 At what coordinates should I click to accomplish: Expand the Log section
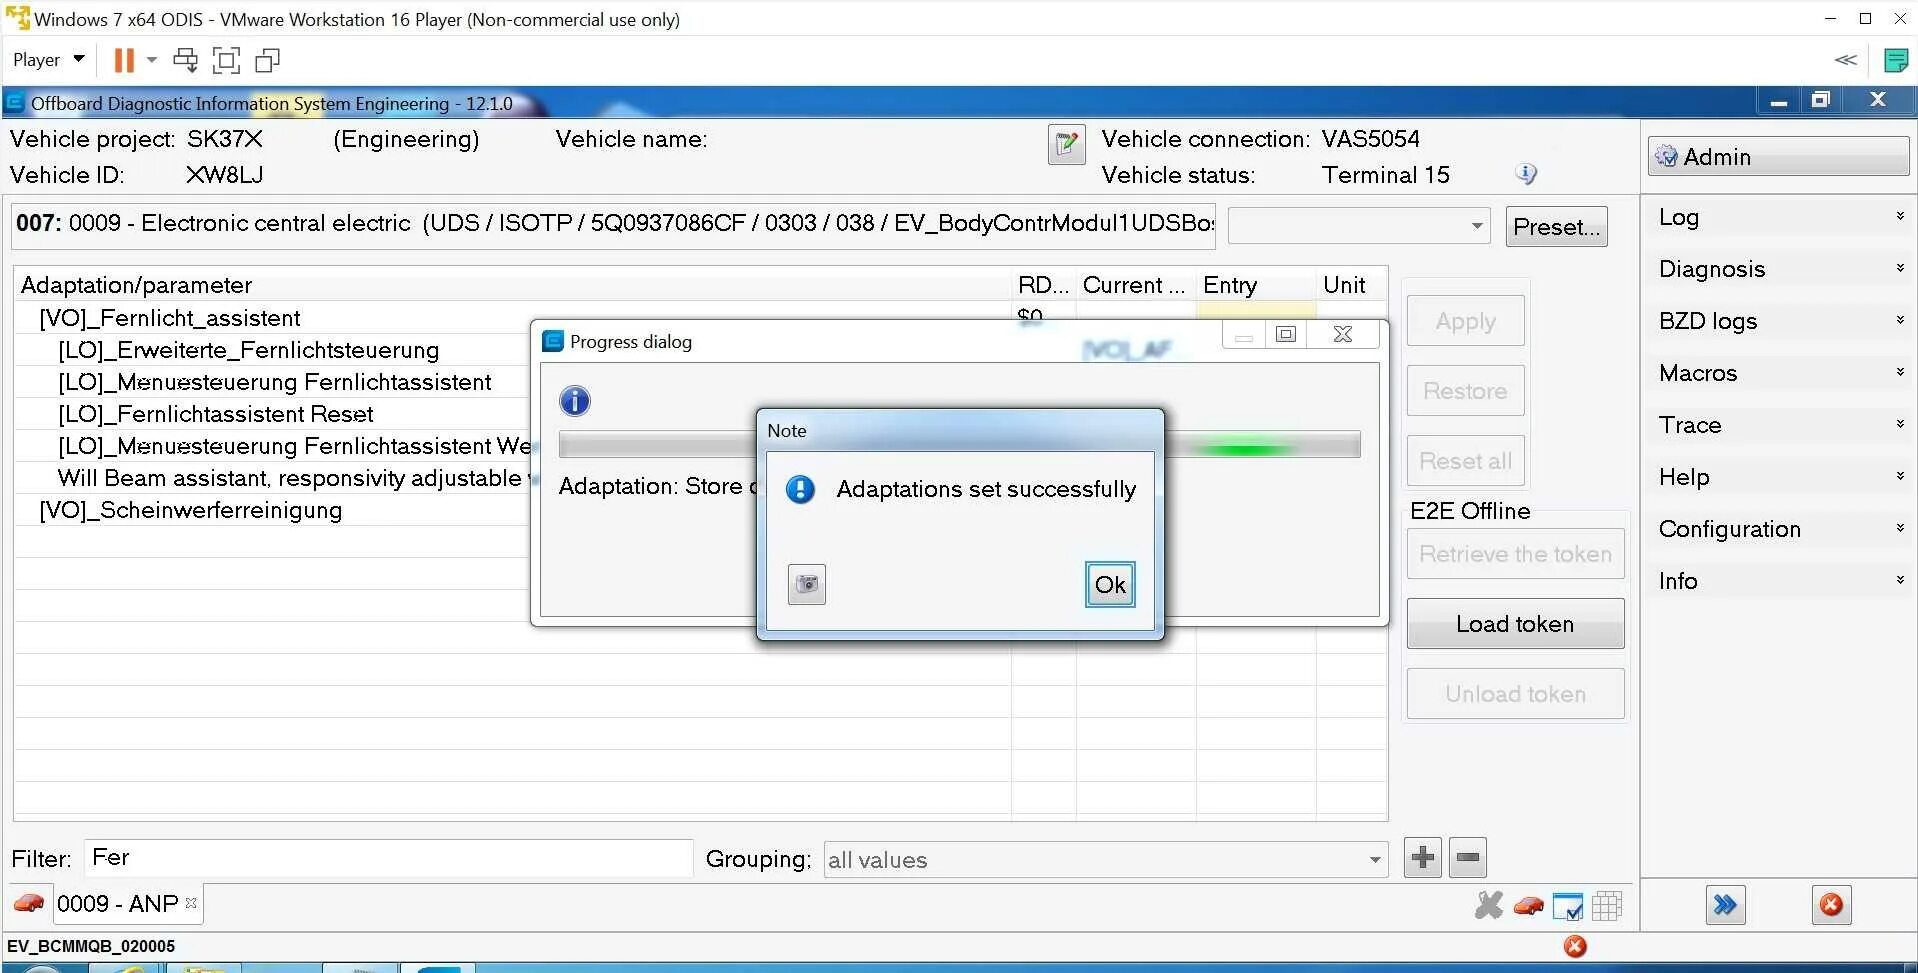tap(1780, 217)
